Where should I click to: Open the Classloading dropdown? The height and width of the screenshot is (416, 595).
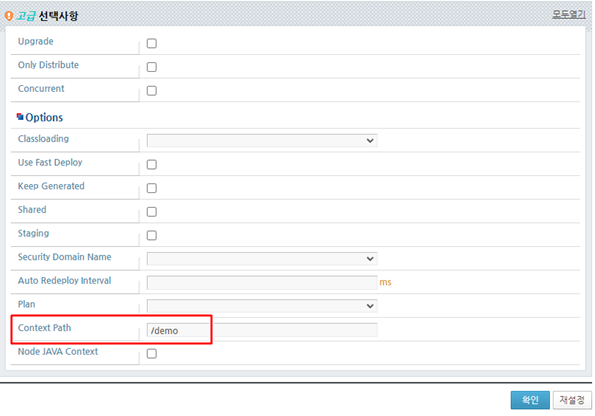pyautogui.click(x=262, y=140)
